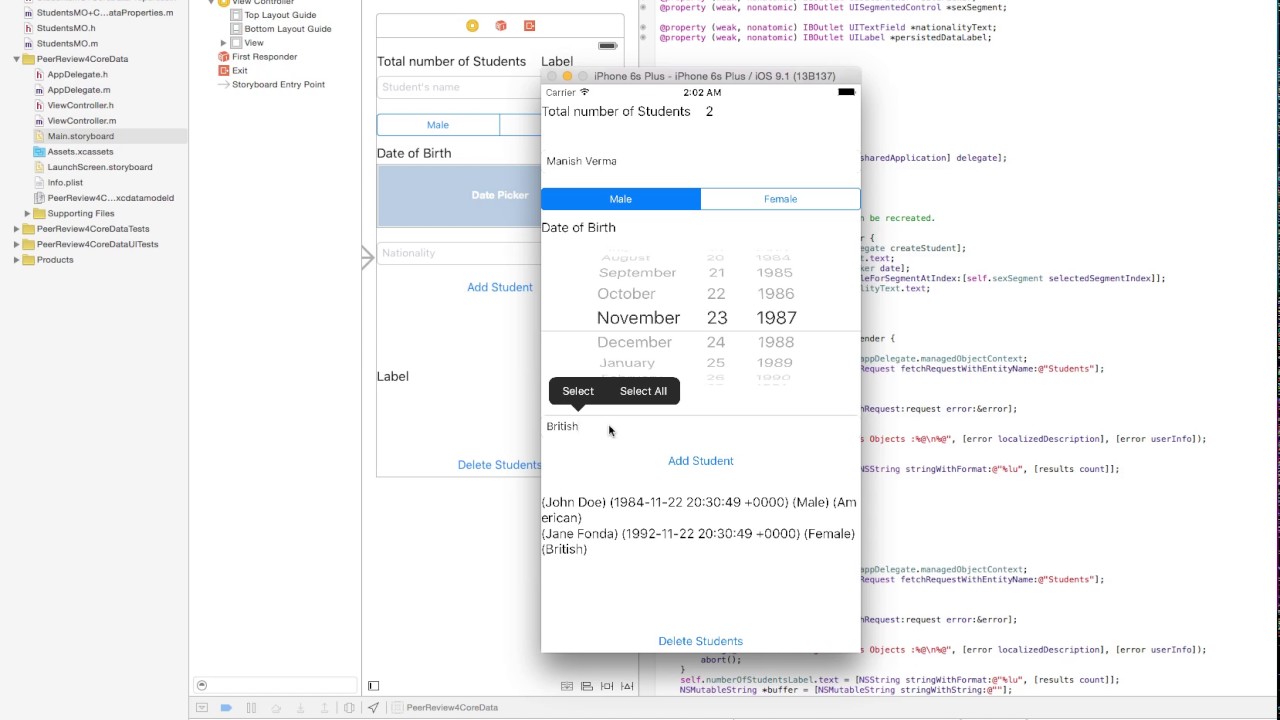The width and height of the screenshot is (1280, 720).
Task: Open the Align constraints icon
Action: pyautogui.click(x=587, y=686)
